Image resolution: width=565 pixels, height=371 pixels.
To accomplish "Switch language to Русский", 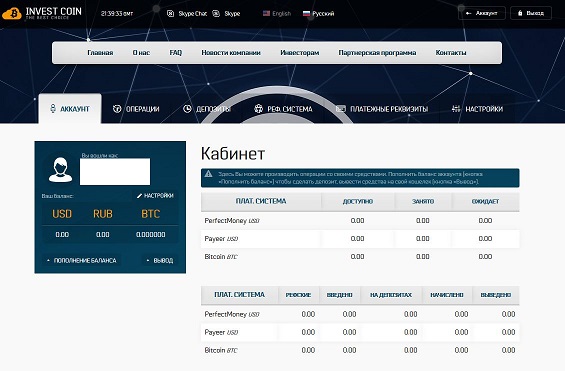I will [x=319, y=14].
